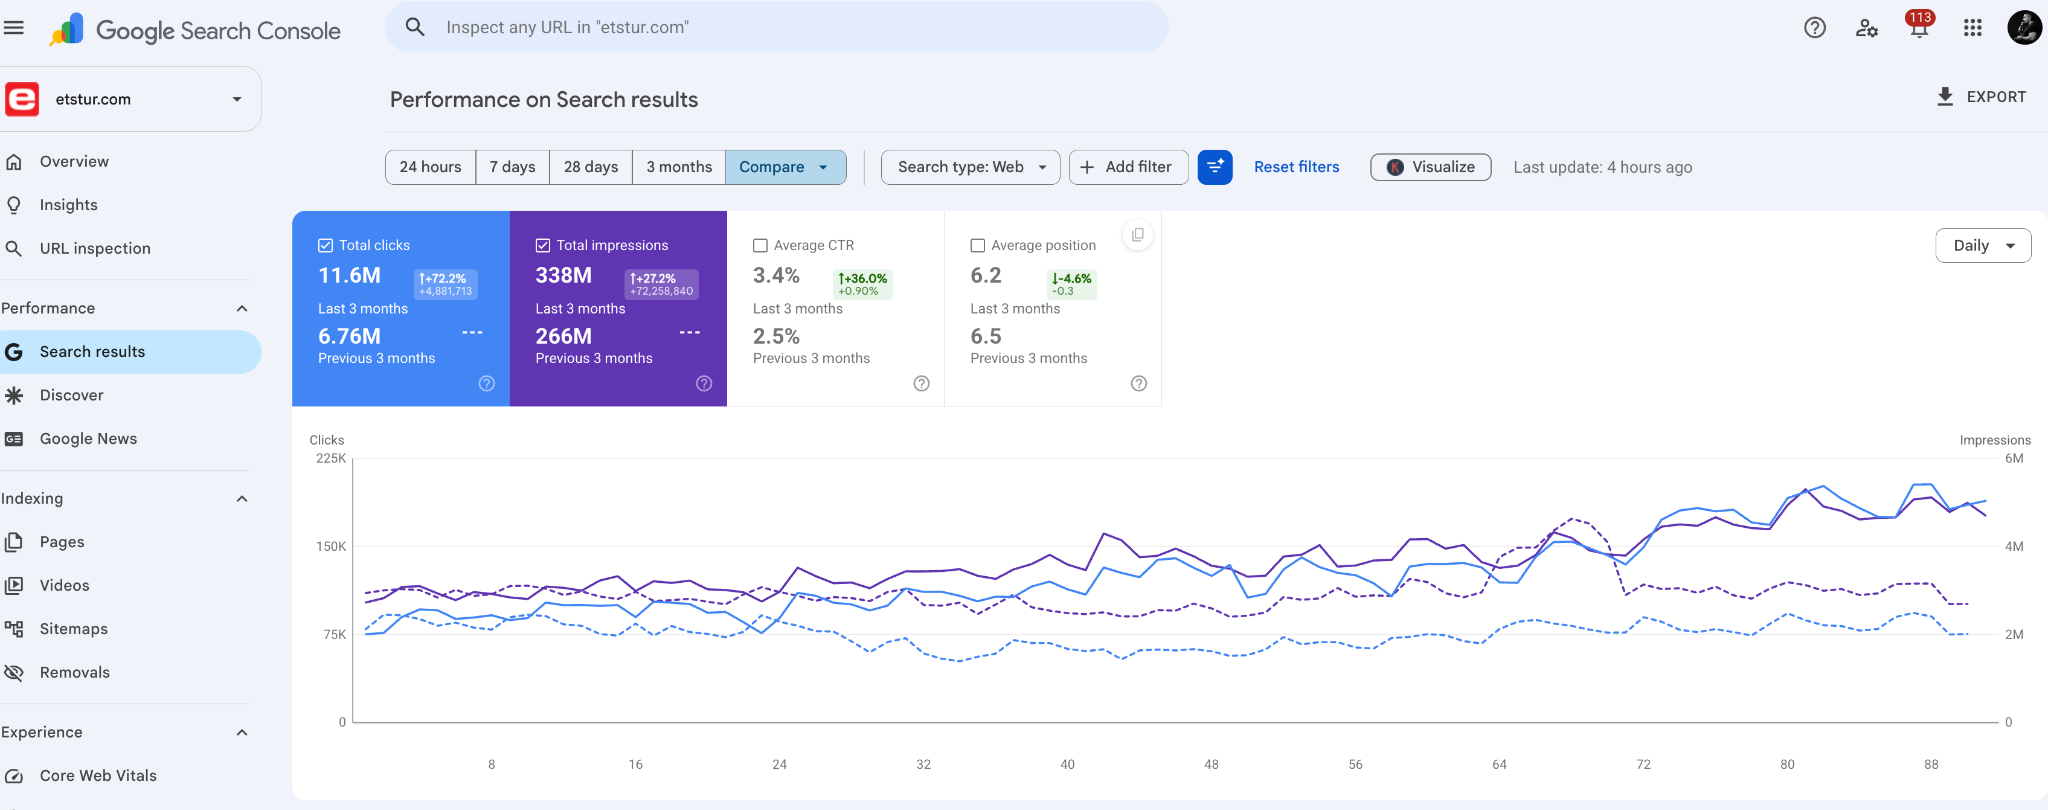
Task: Click the EXPORT button
Action: coord(1981,97)
